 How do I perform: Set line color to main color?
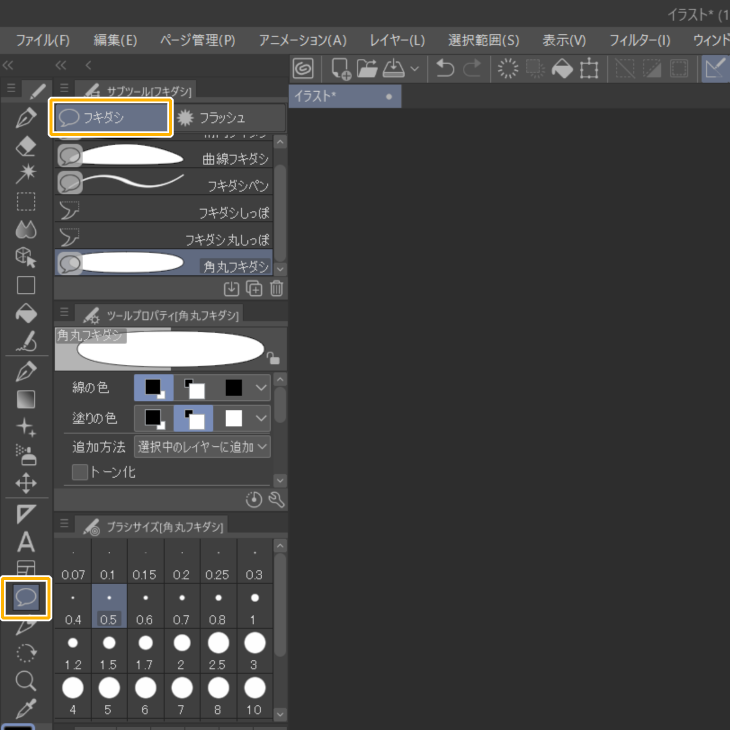point(154,388)
